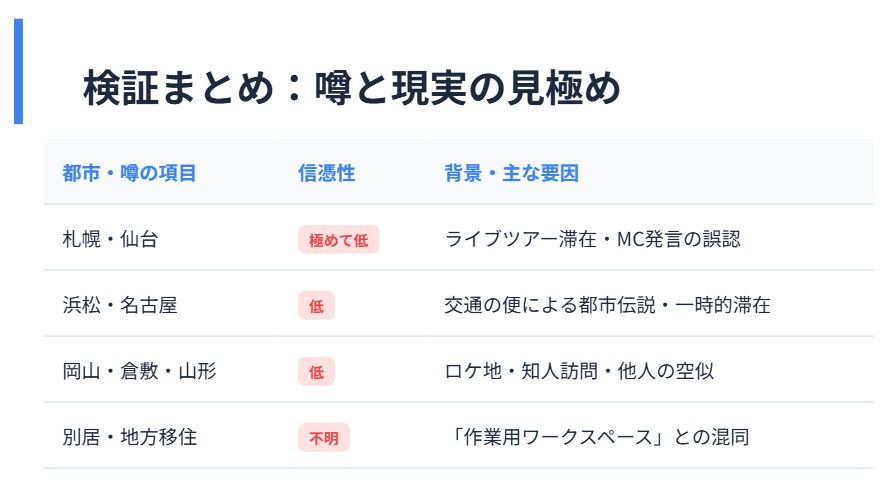The width and height of the screenshot is (895, 497).
Task: Click the 不明 credibility badge
Action: (x=323, y=438)
